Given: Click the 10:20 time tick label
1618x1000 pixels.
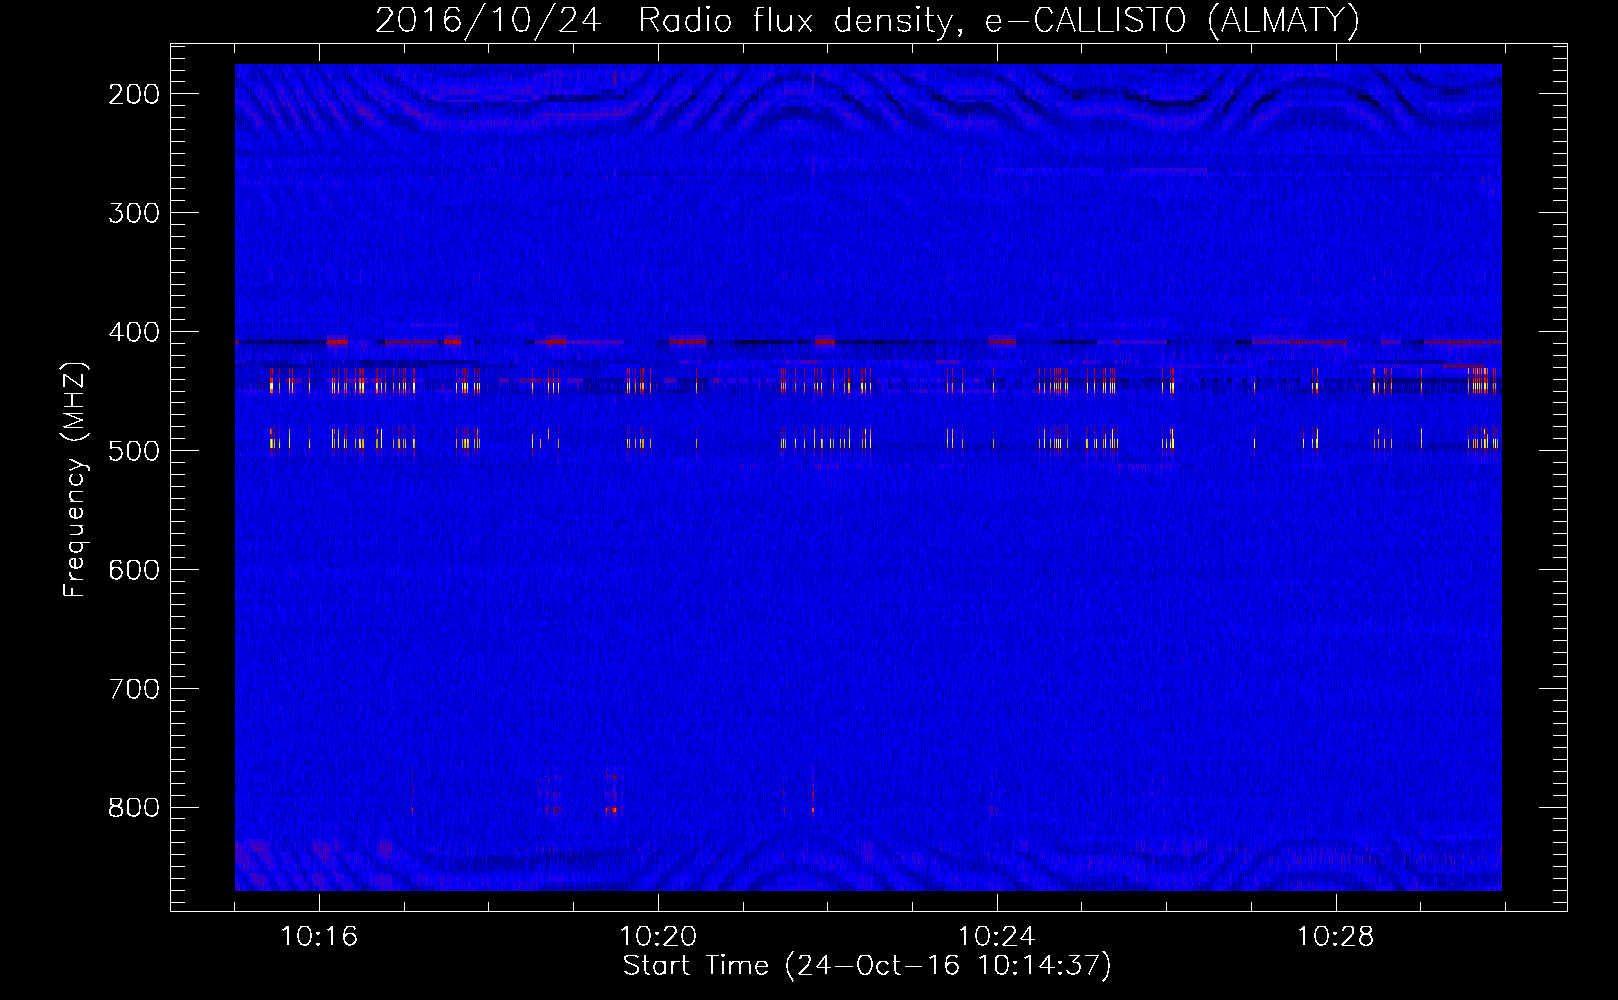Looking at the screenshot, I should pos(658,937).
